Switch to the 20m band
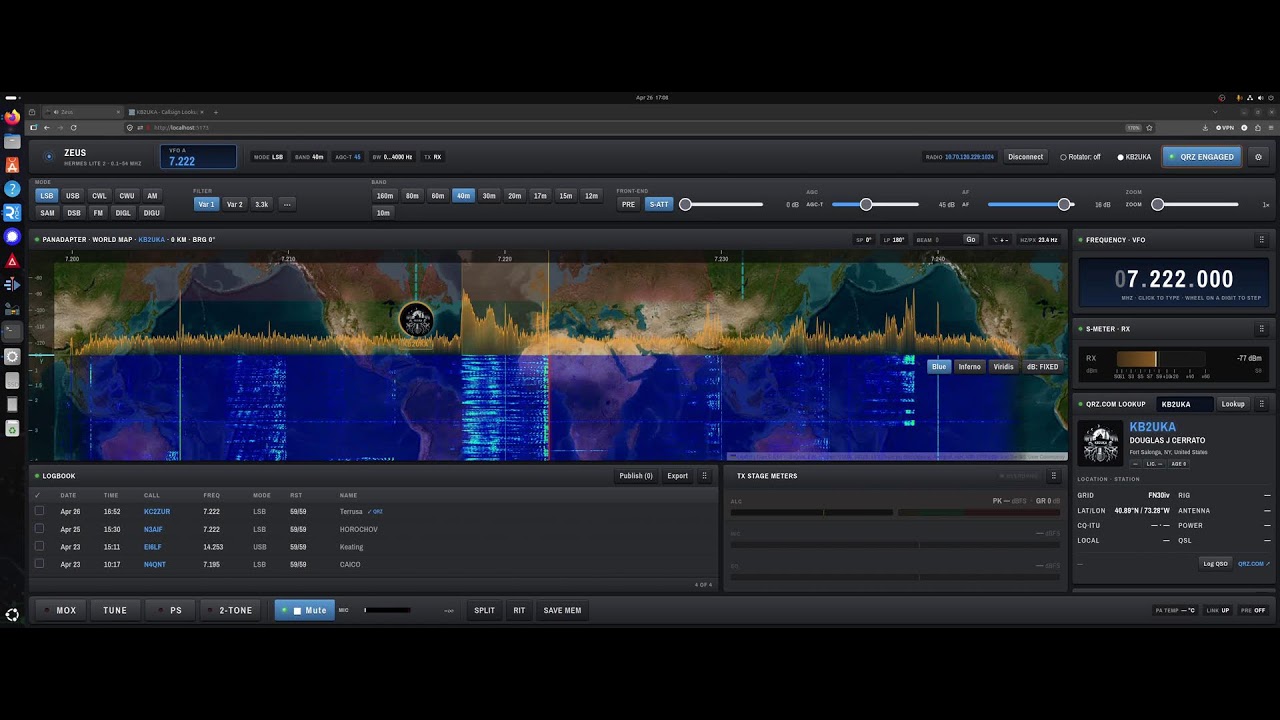 coord(514,196)
